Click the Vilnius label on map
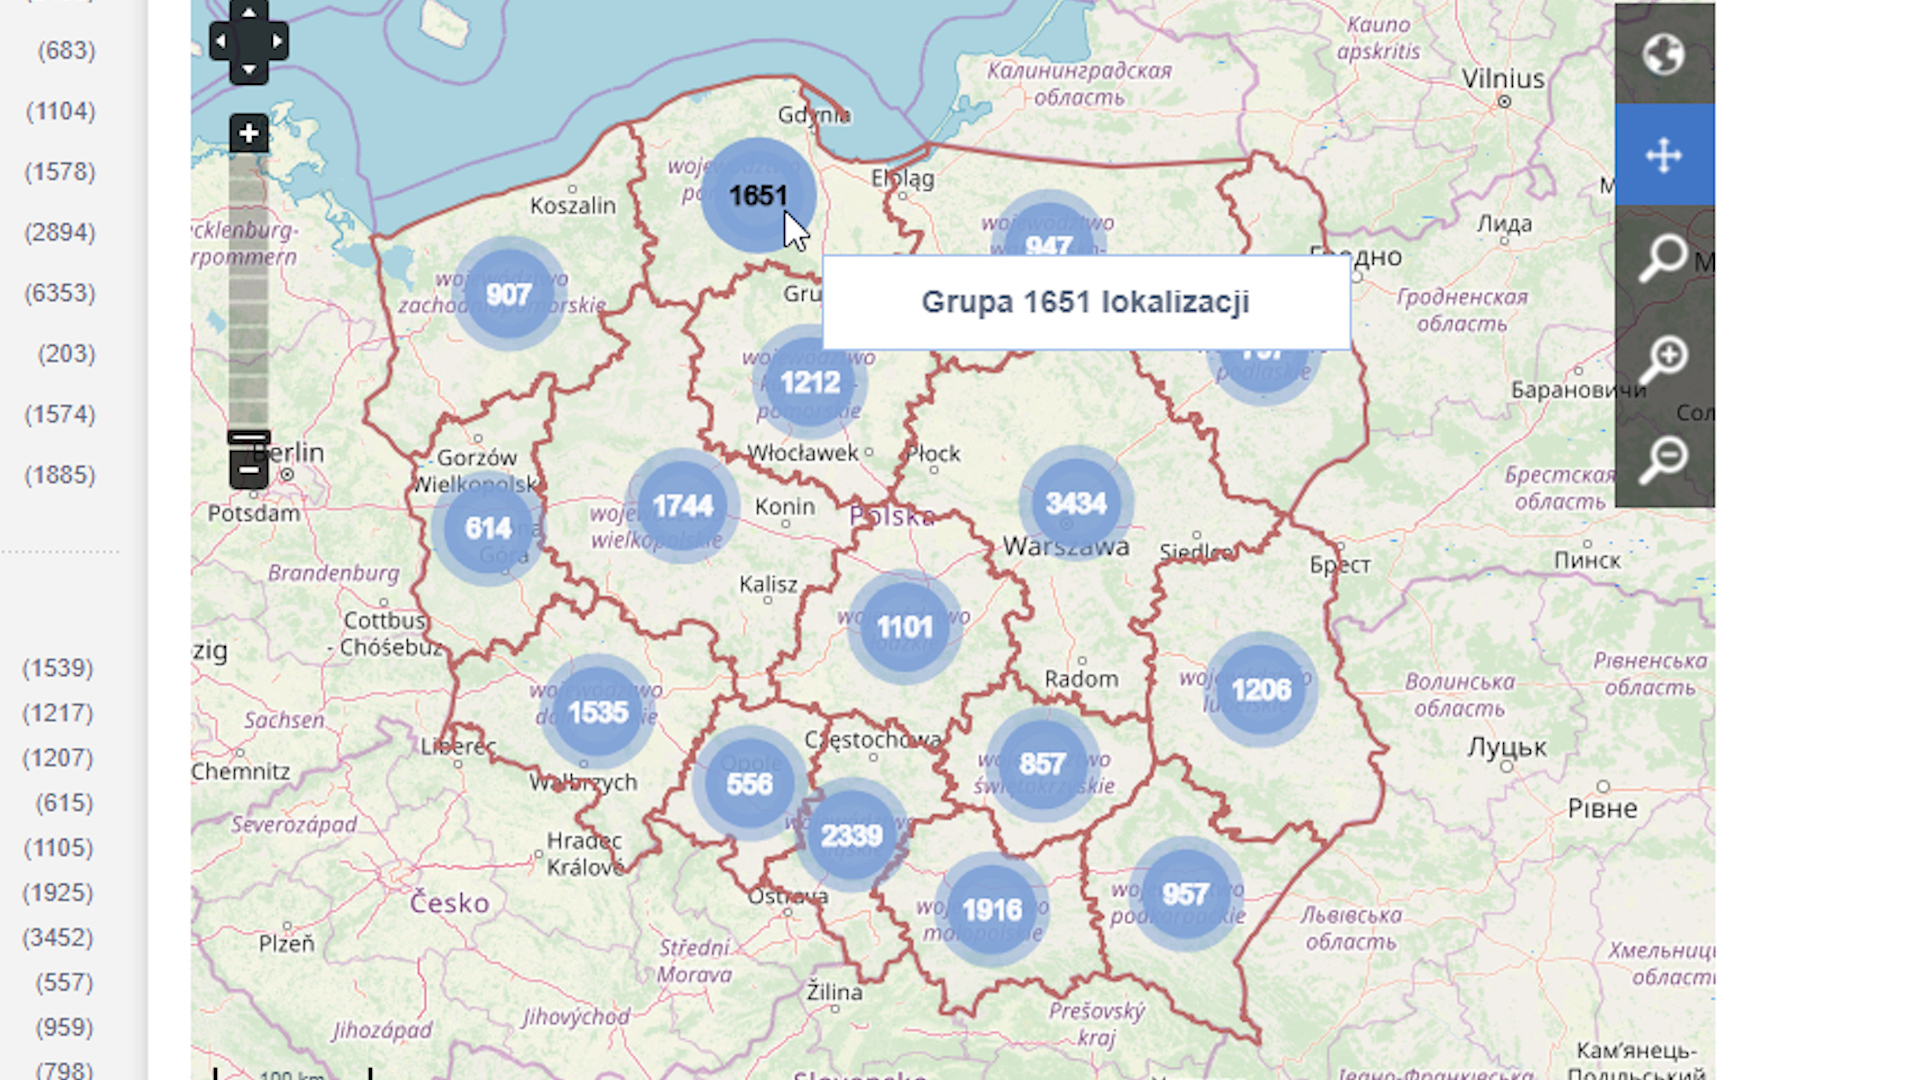Viewport: 1920px width, 1080px height. [x=1503, y=79]
